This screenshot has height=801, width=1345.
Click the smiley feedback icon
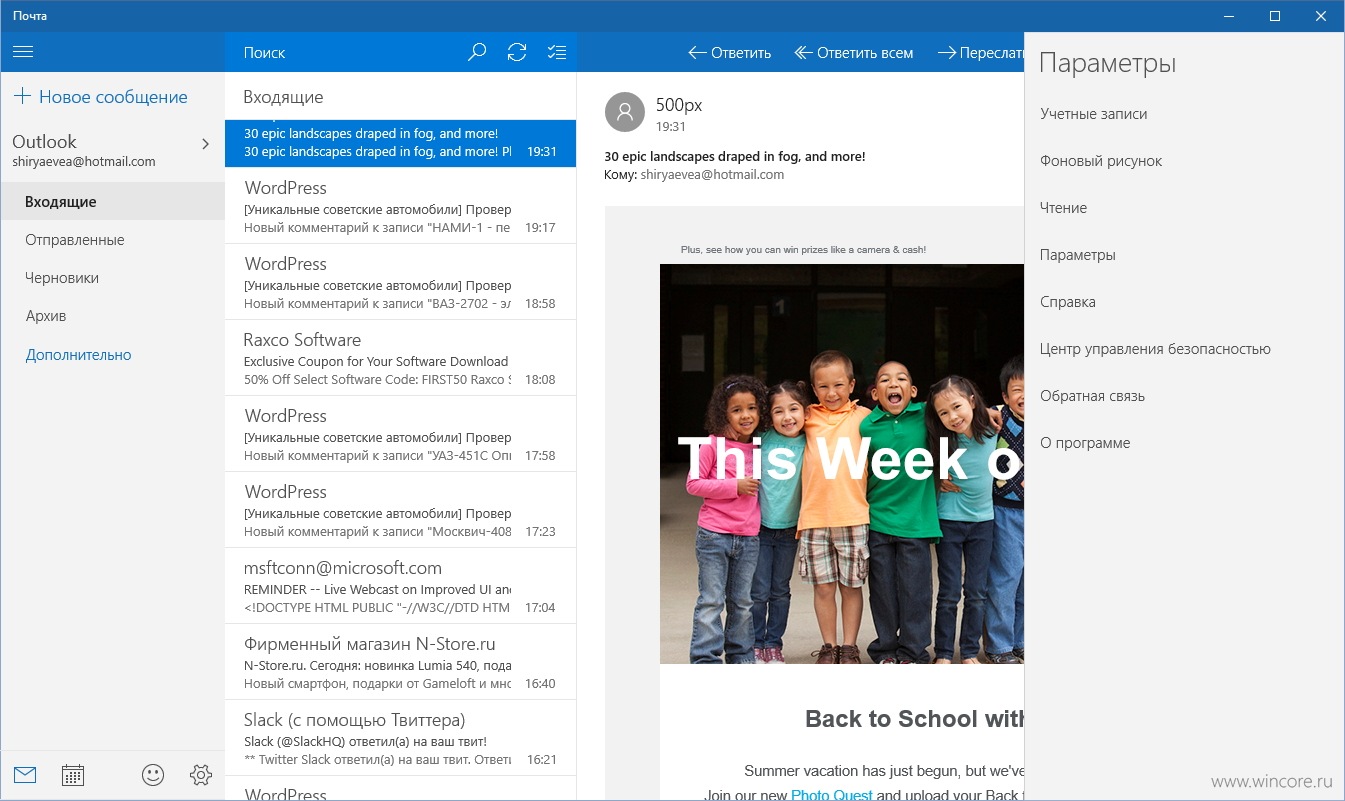click(153, 775)
